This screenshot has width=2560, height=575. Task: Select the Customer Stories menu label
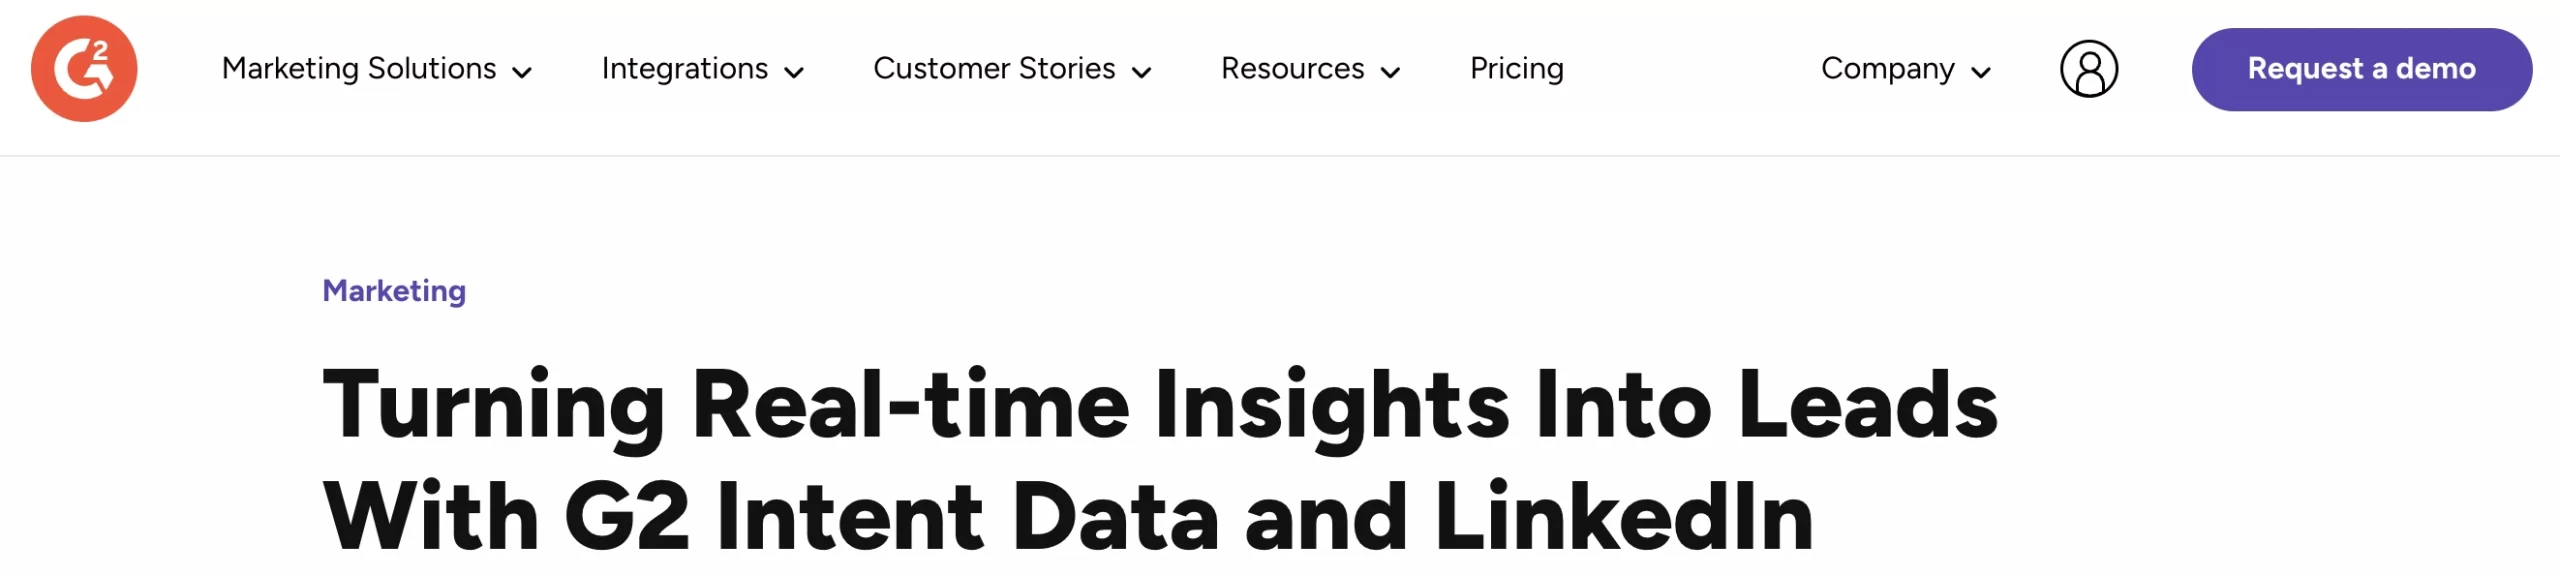(x=994, y=69)
